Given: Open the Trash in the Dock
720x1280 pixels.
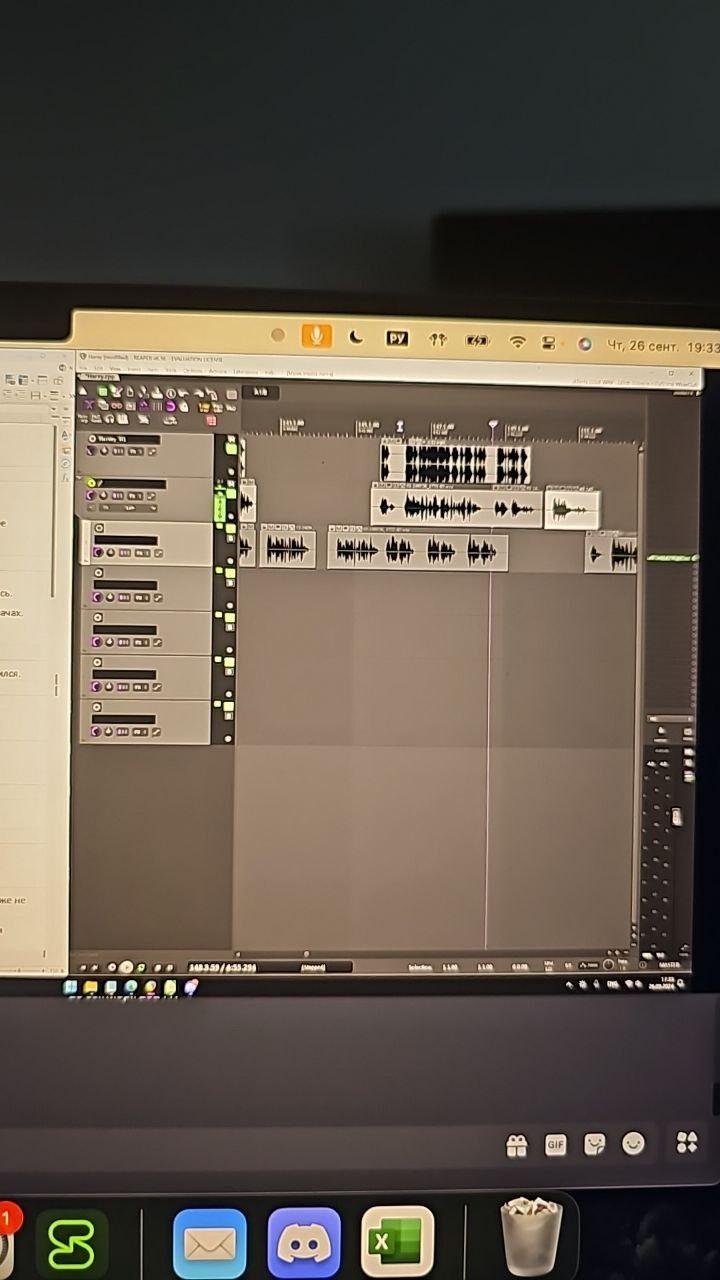Looking at the screenshot, I should click(531, 1236).
